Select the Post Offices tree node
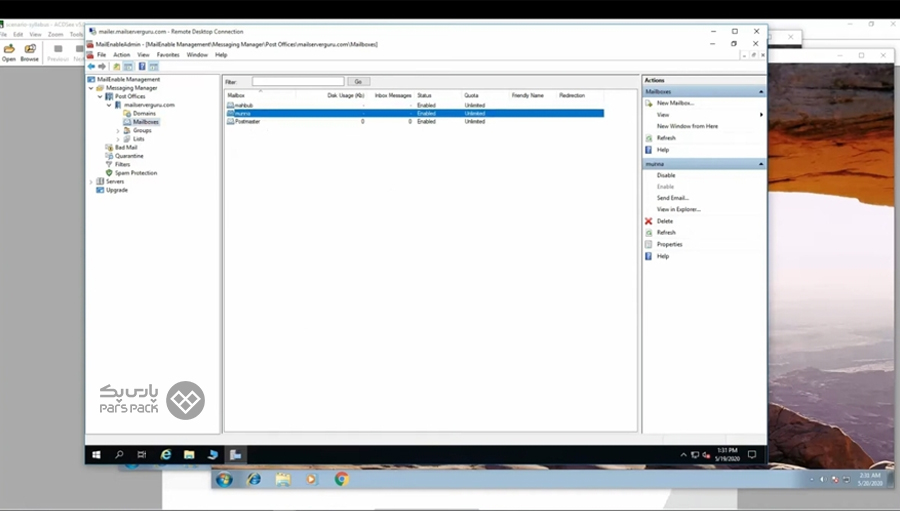 coord(130,96)
